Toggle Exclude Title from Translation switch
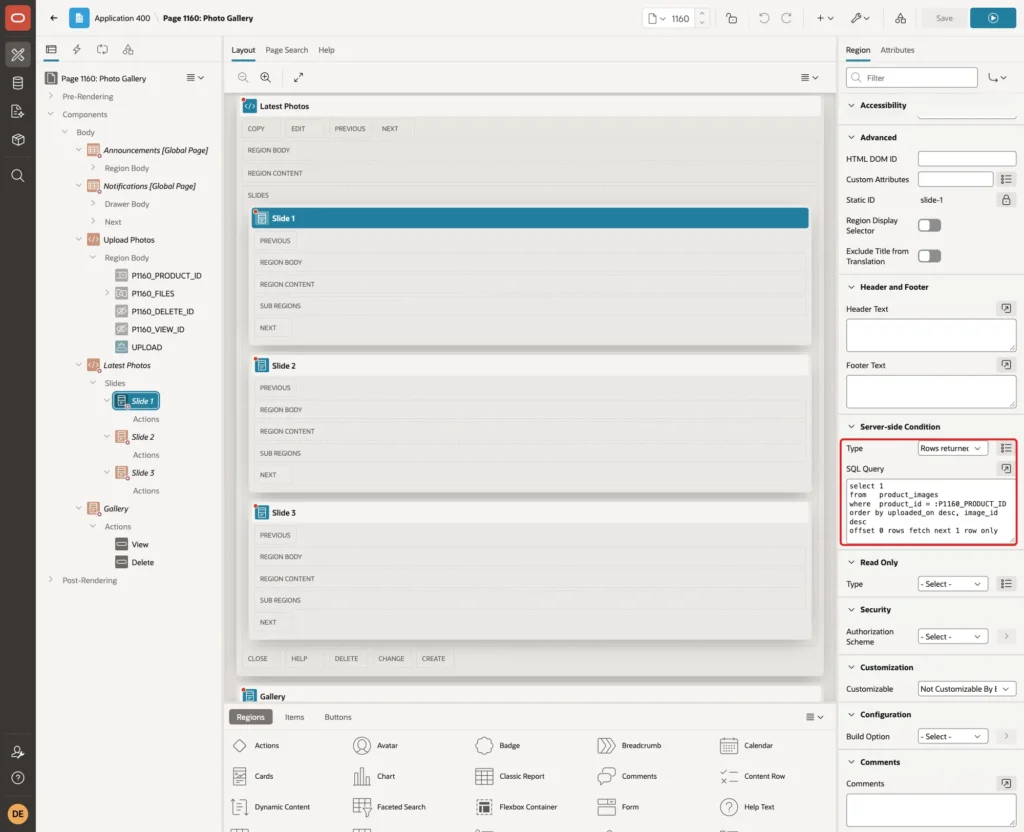1024x832 pixels. coord(929,256)
